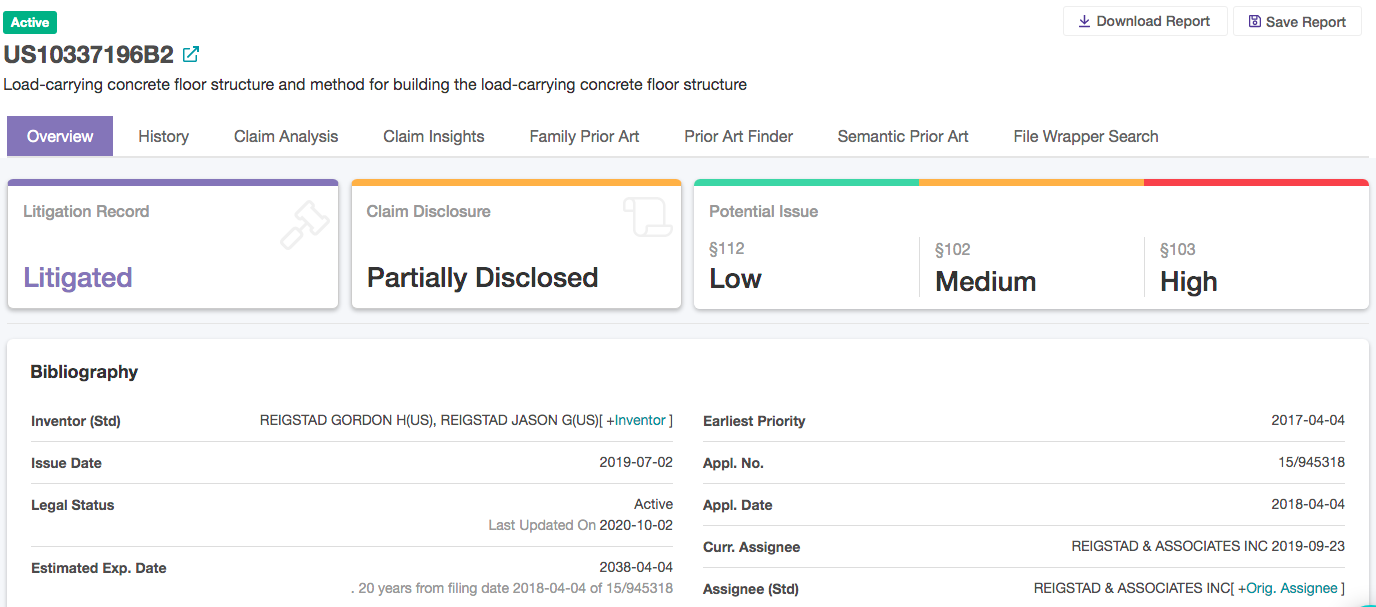The image size is (1376, 607).
Task: Click issue date value 2019-07-02
Action: click(636, 463)
